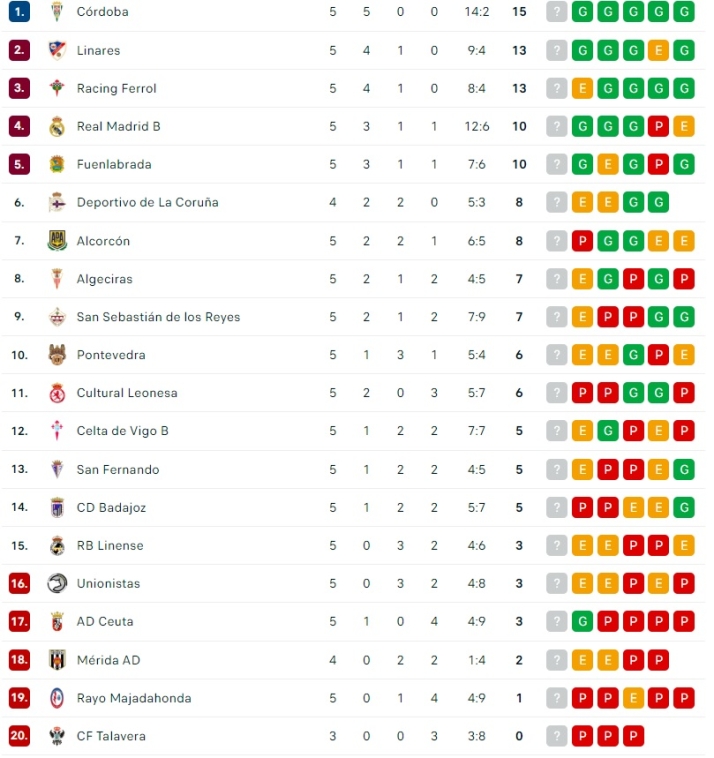The width and height of the screenshot is (714, 758).
Task: Click the Rayo Majadahonda crest icon
Action: tap(57, 698)
